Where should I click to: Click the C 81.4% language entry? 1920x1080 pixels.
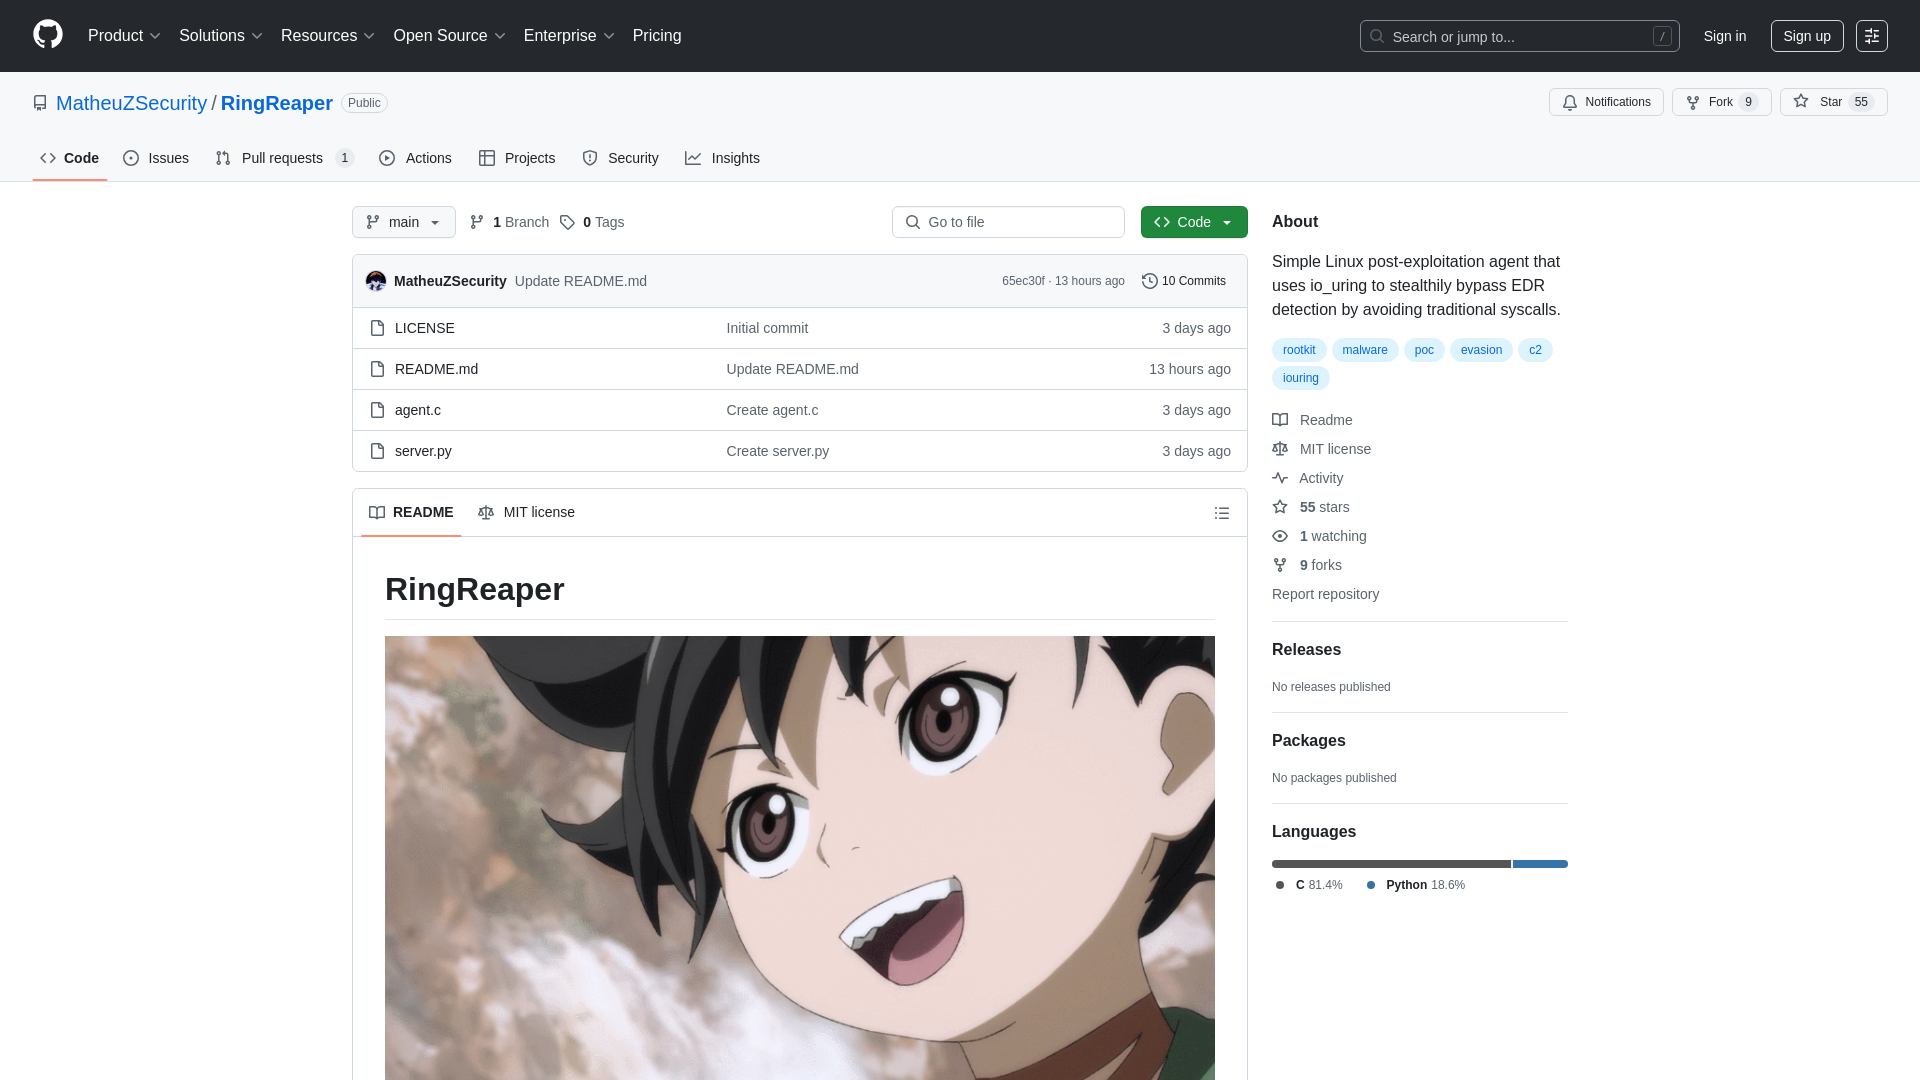[1309, 885]
